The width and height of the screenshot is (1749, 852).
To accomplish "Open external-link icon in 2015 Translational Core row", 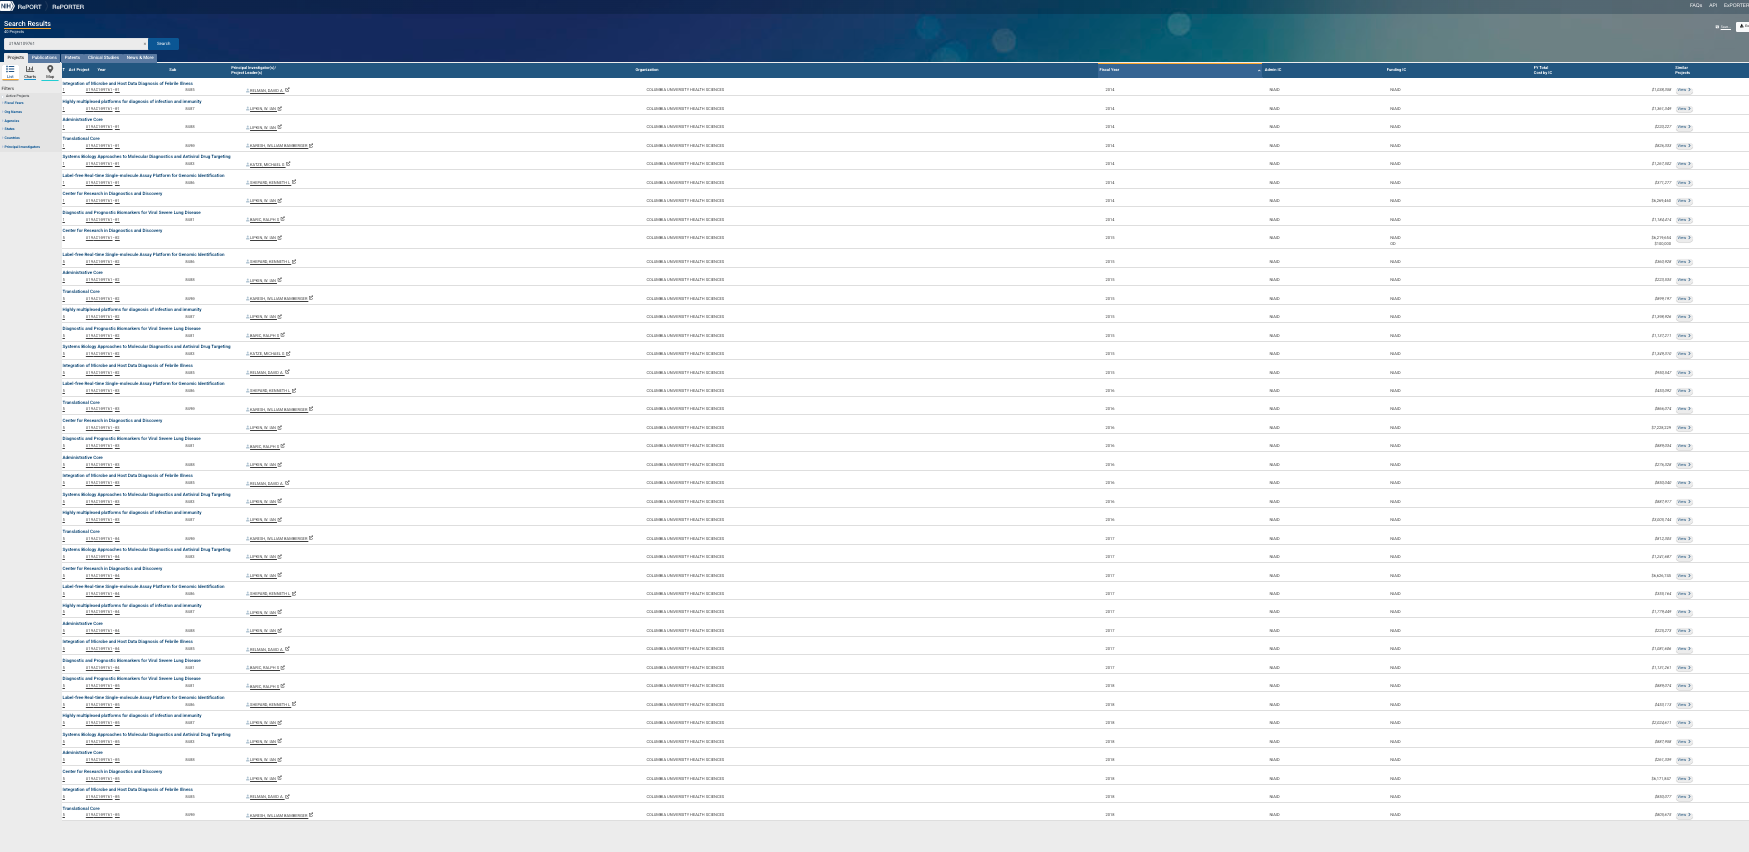I will pos(311,298).
